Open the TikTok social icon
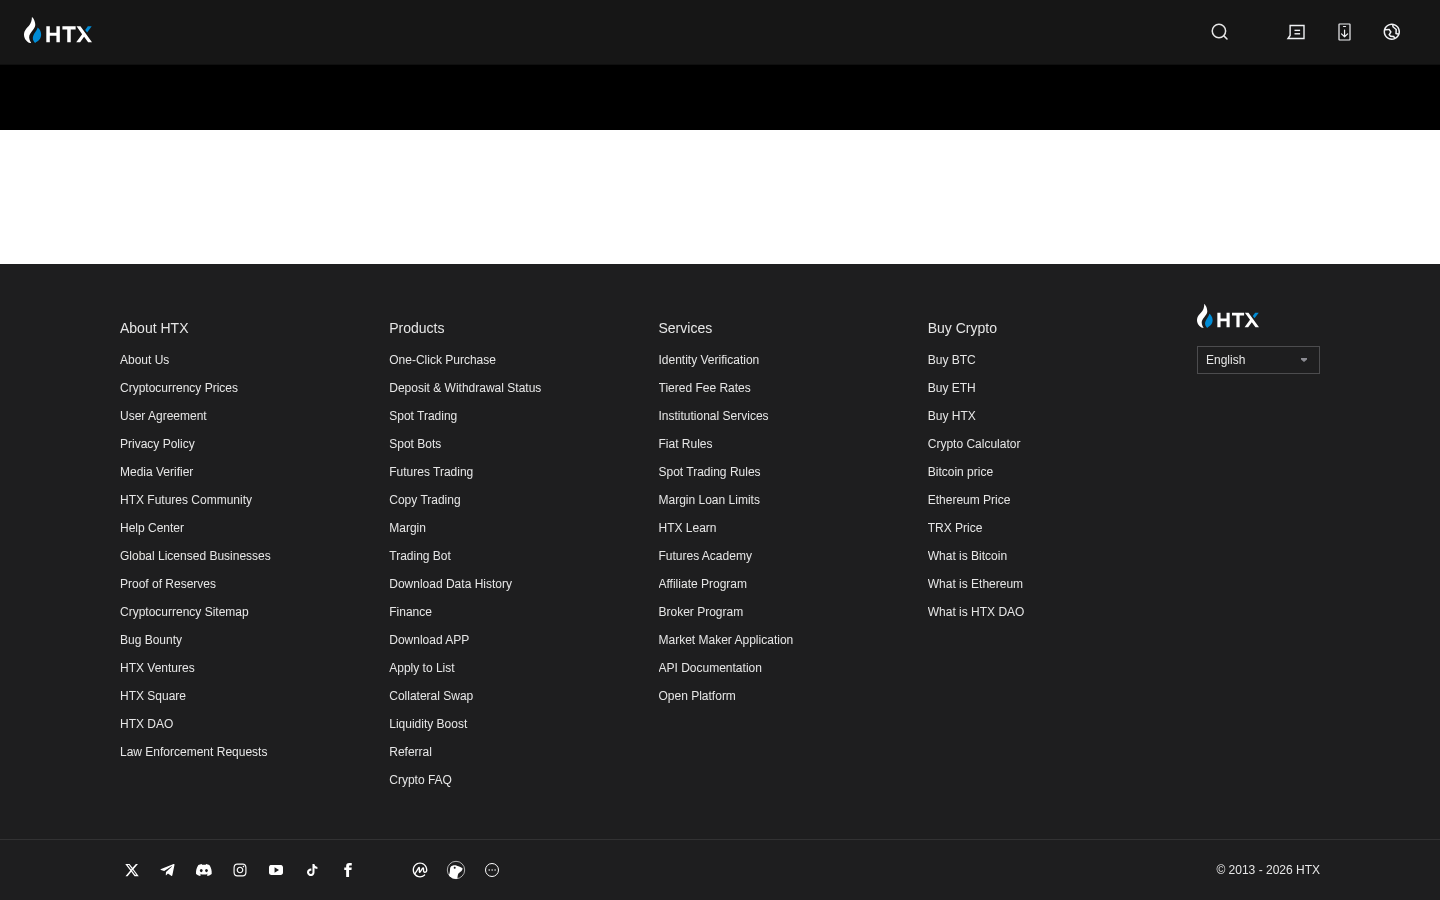The height and width of the screenshot is (900, 1440). [312, 870]
